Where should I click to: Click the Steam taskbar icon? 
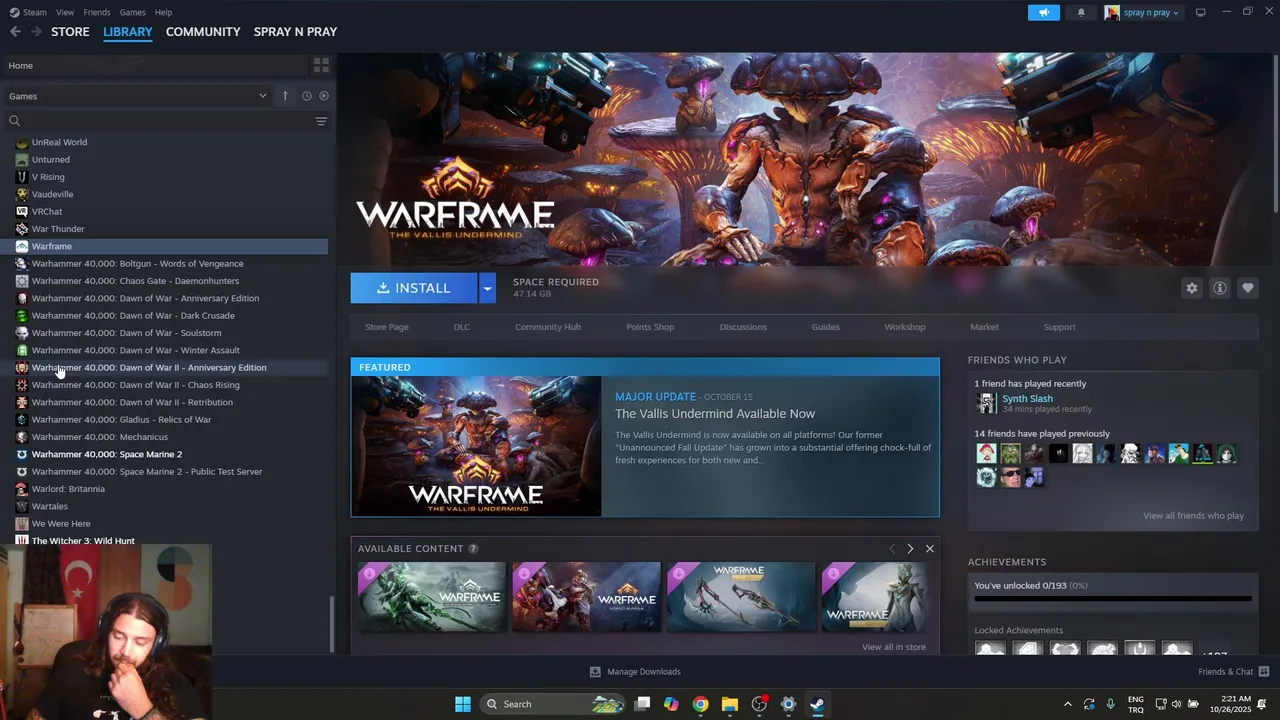point(817,704)
